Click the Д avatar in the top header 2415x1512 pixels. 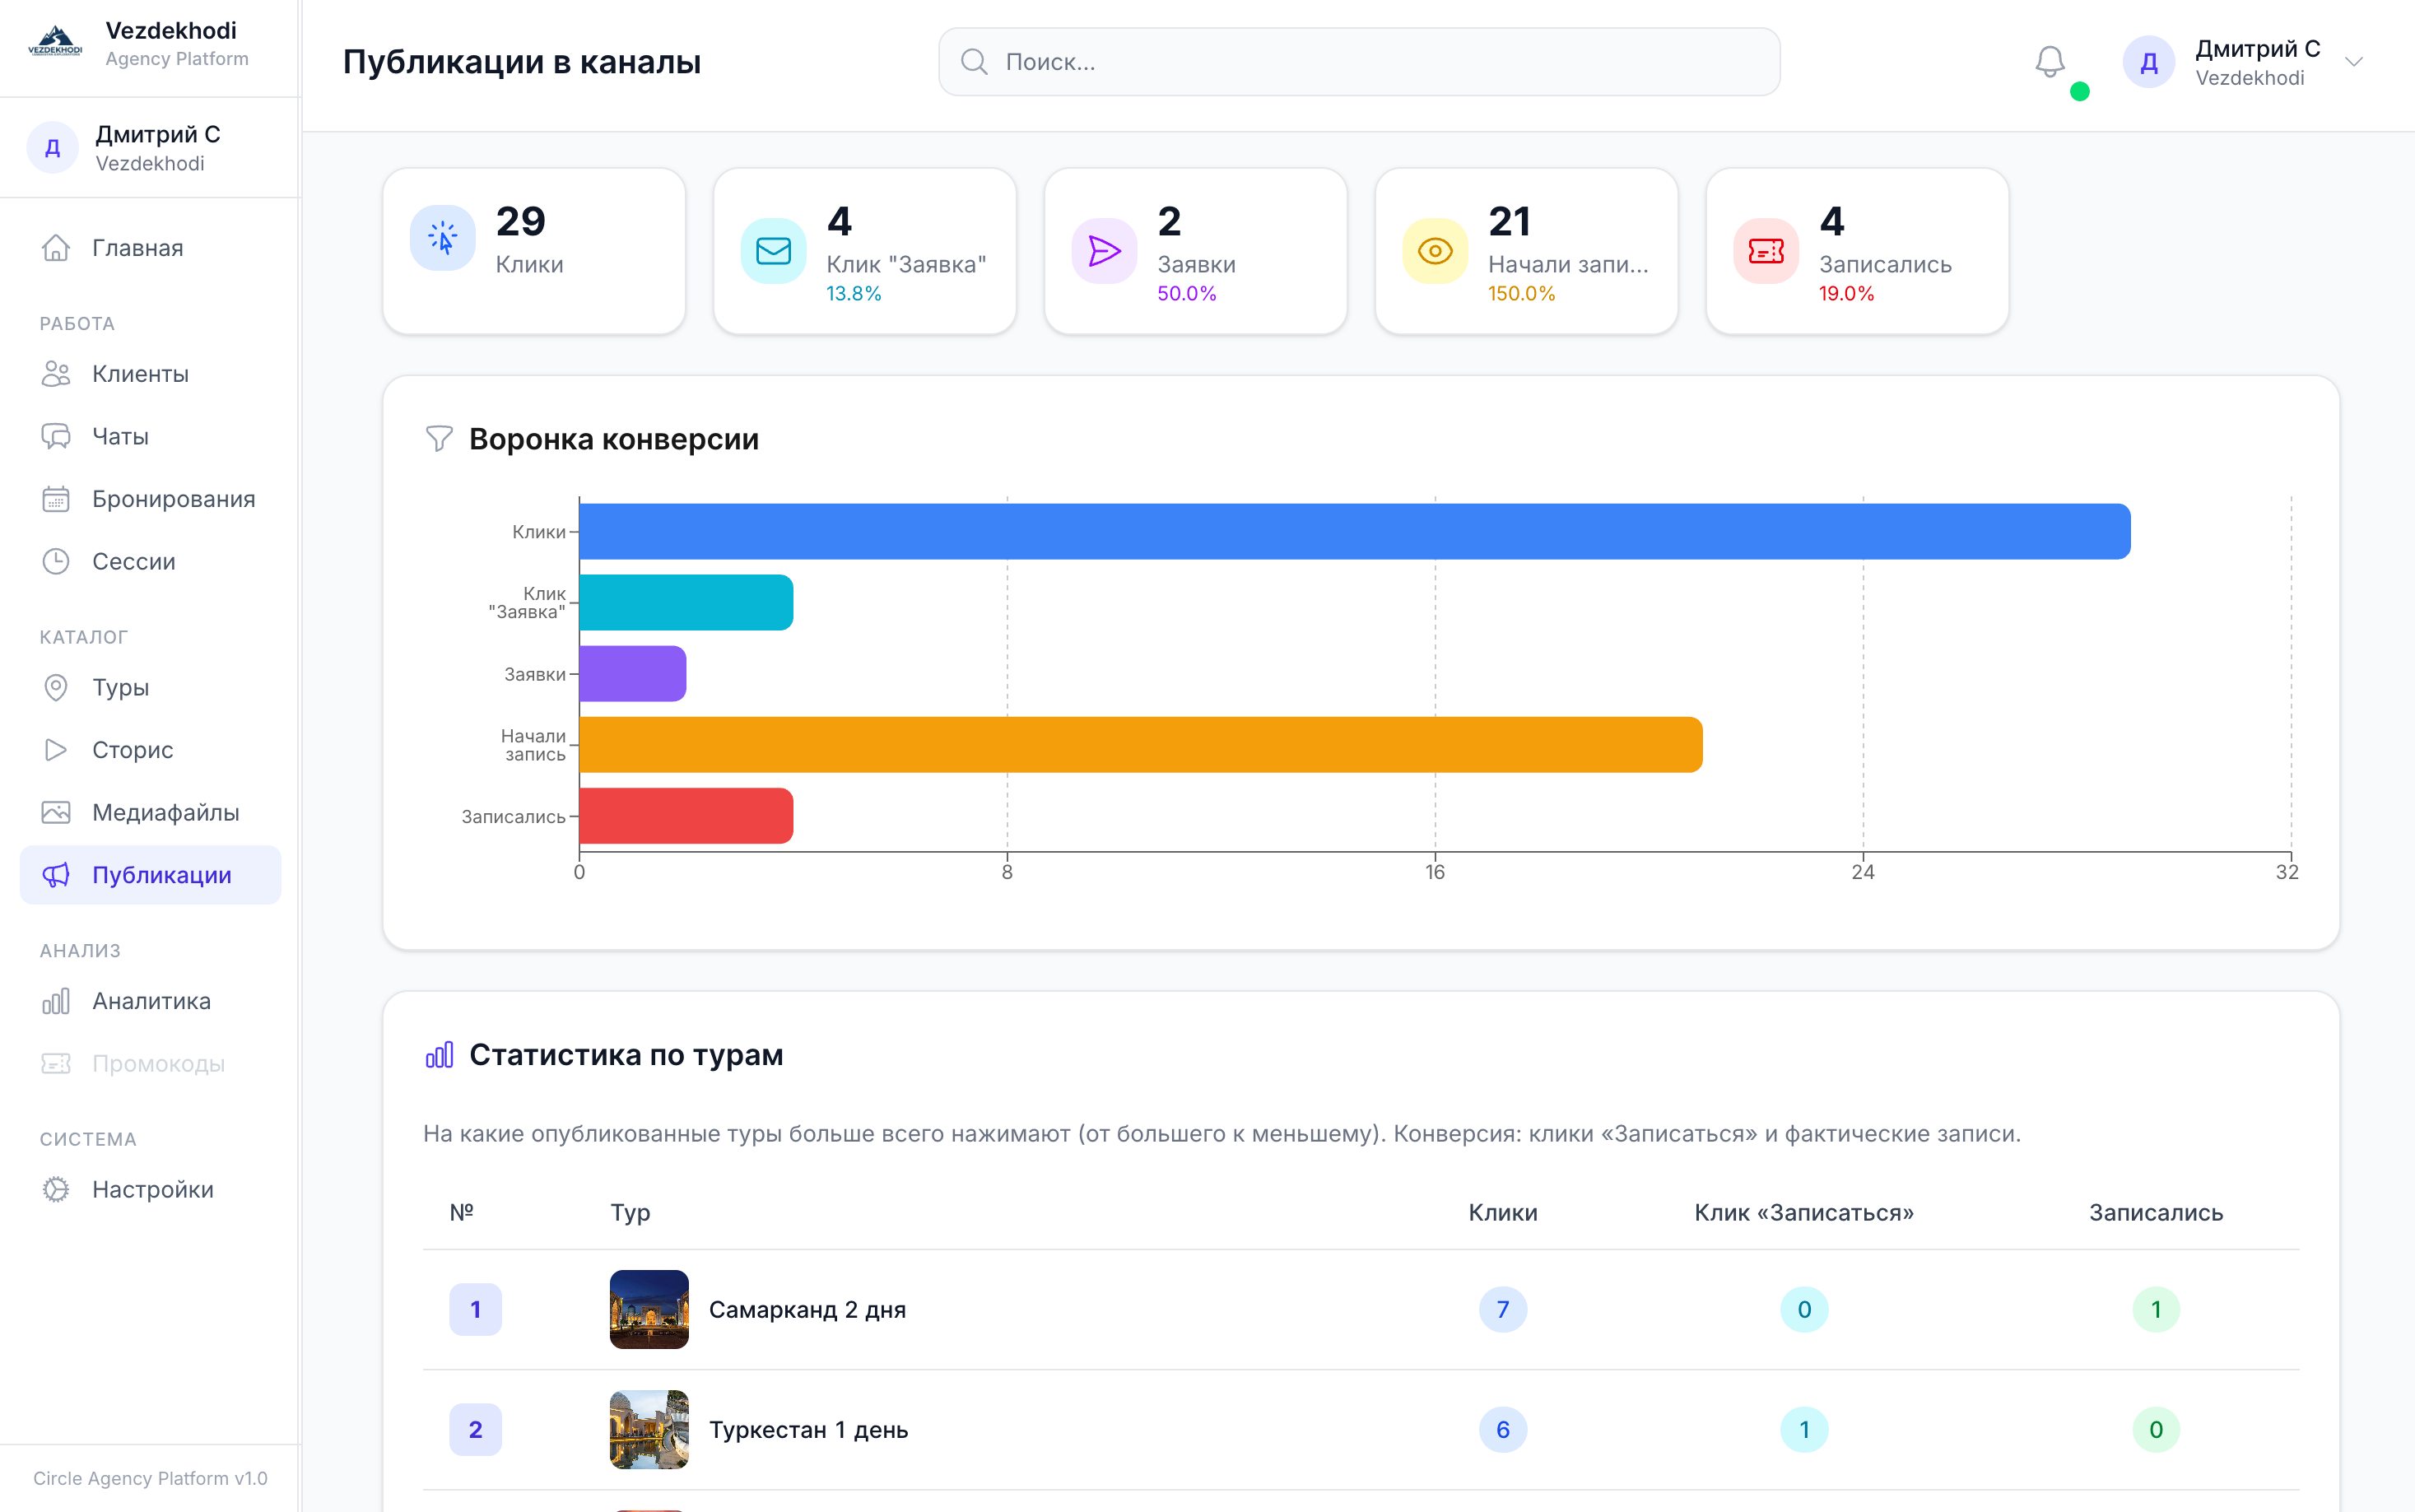[2149, 62]
